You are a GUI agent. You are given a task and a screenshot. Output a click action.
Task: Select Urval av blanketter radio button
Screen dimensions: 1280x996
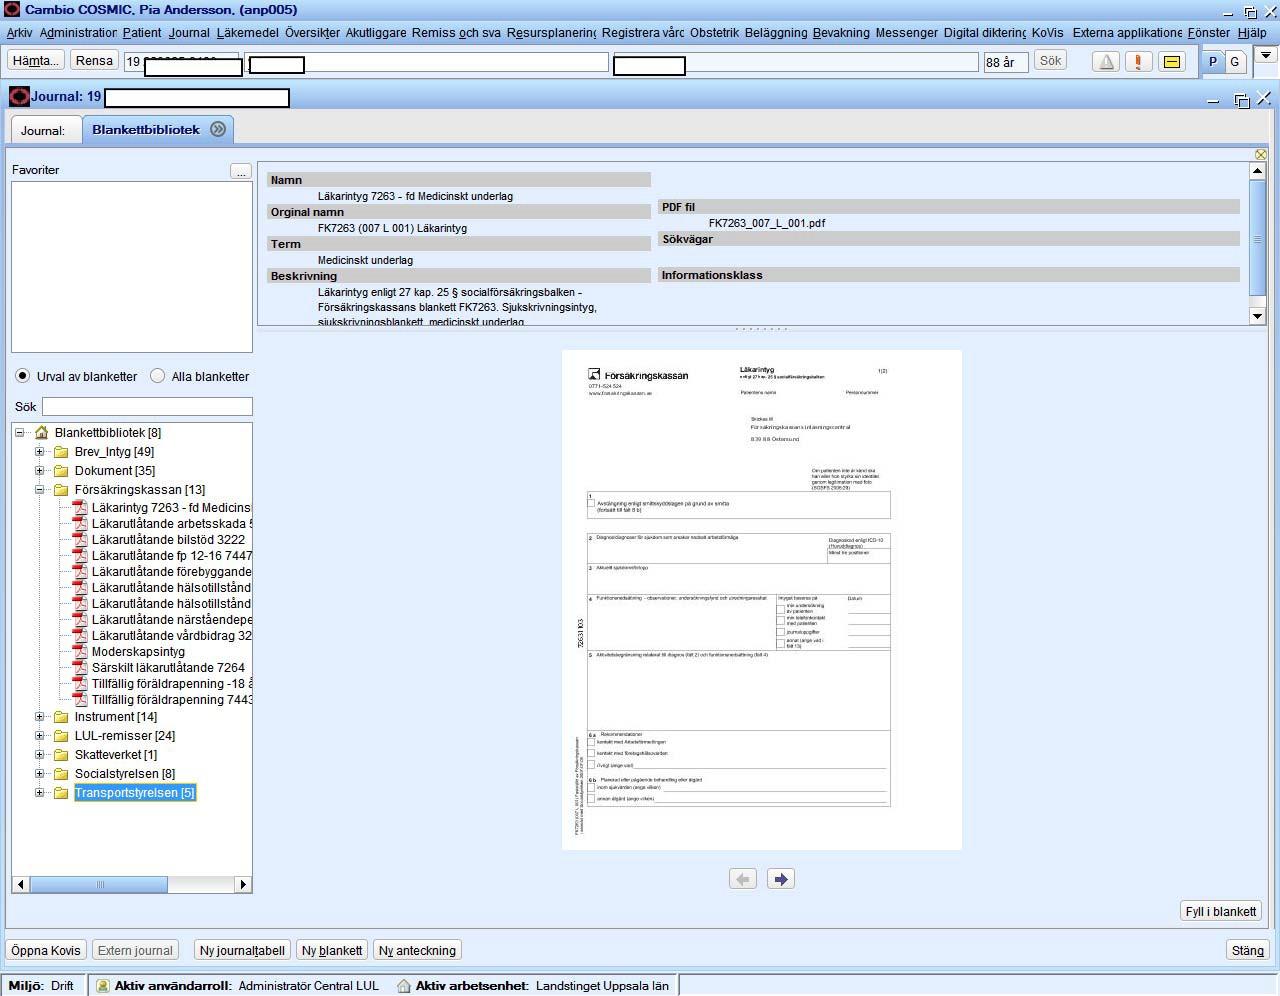click(x=22, y=376)
